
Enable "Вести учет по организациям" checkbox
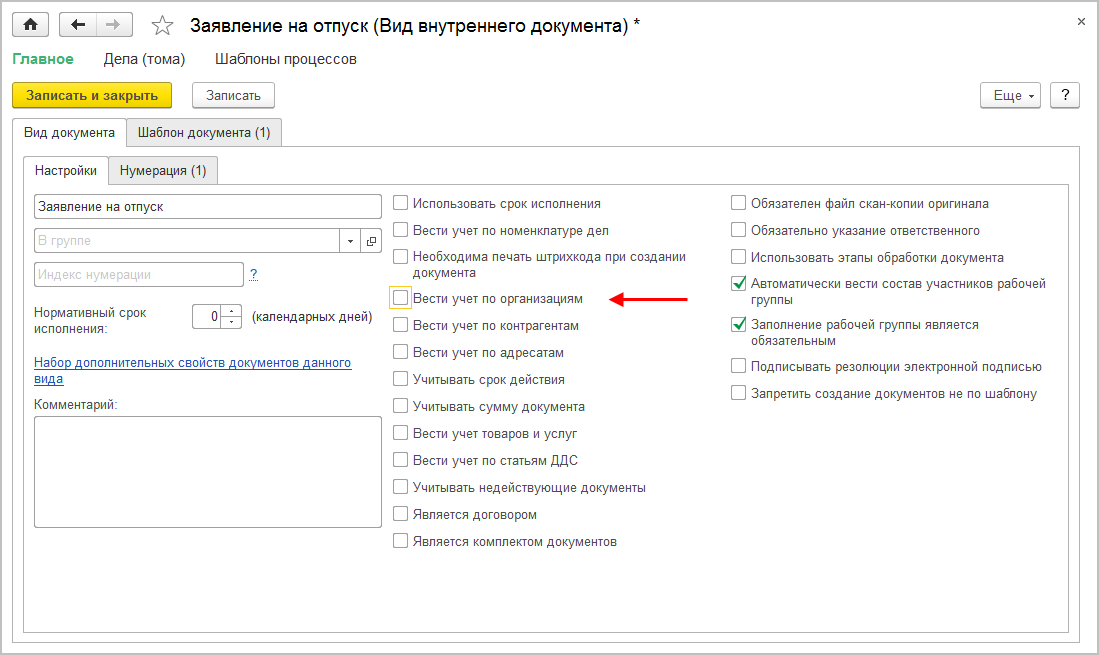coord(401,298)
